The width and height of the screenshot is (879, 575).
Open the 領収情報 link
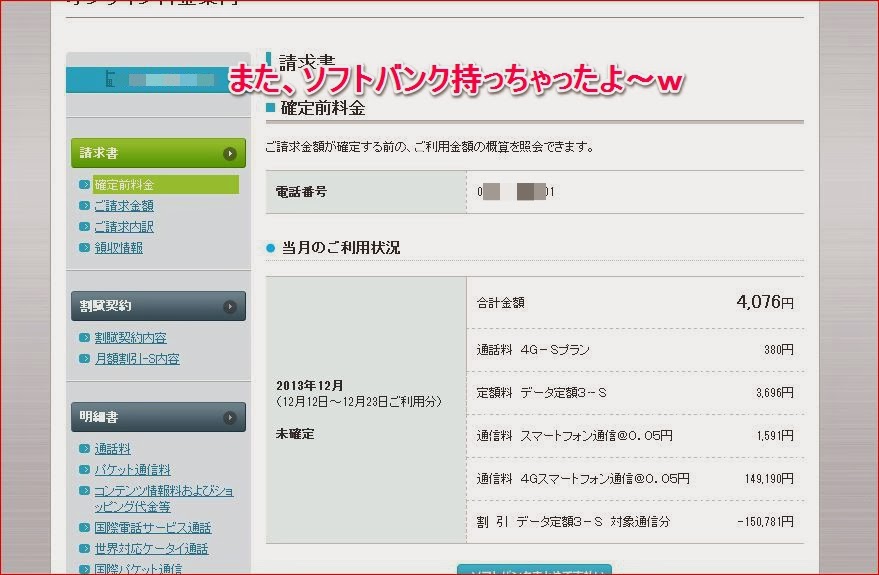coord(118,247)
